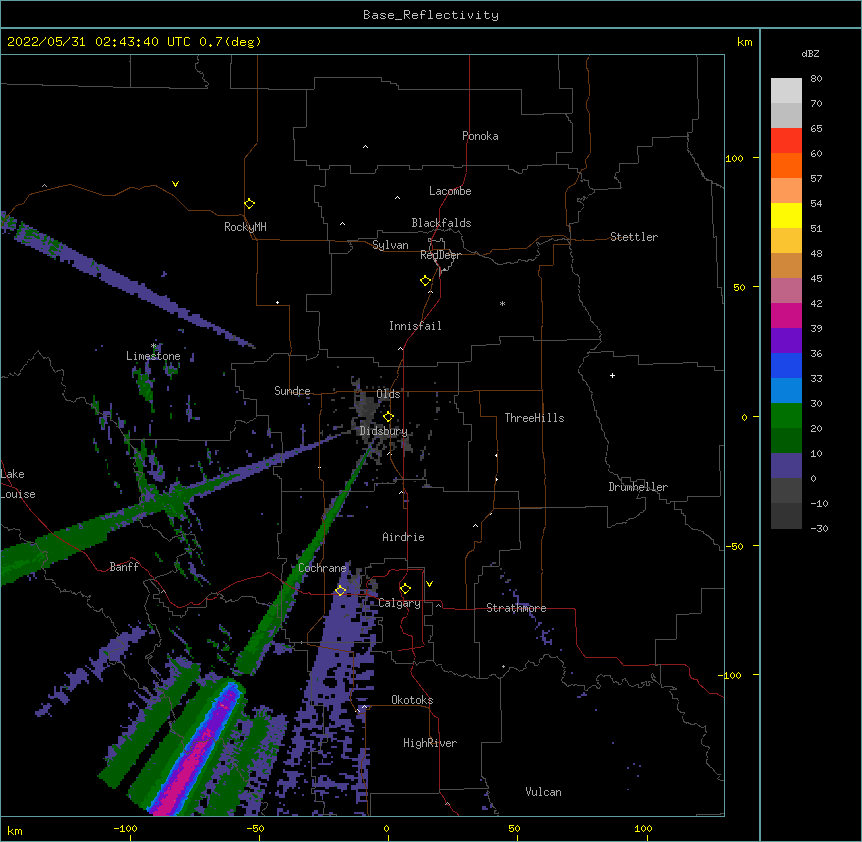862x842 pixels.
Task: Click the Didsbury label
Action: [383, 431]
